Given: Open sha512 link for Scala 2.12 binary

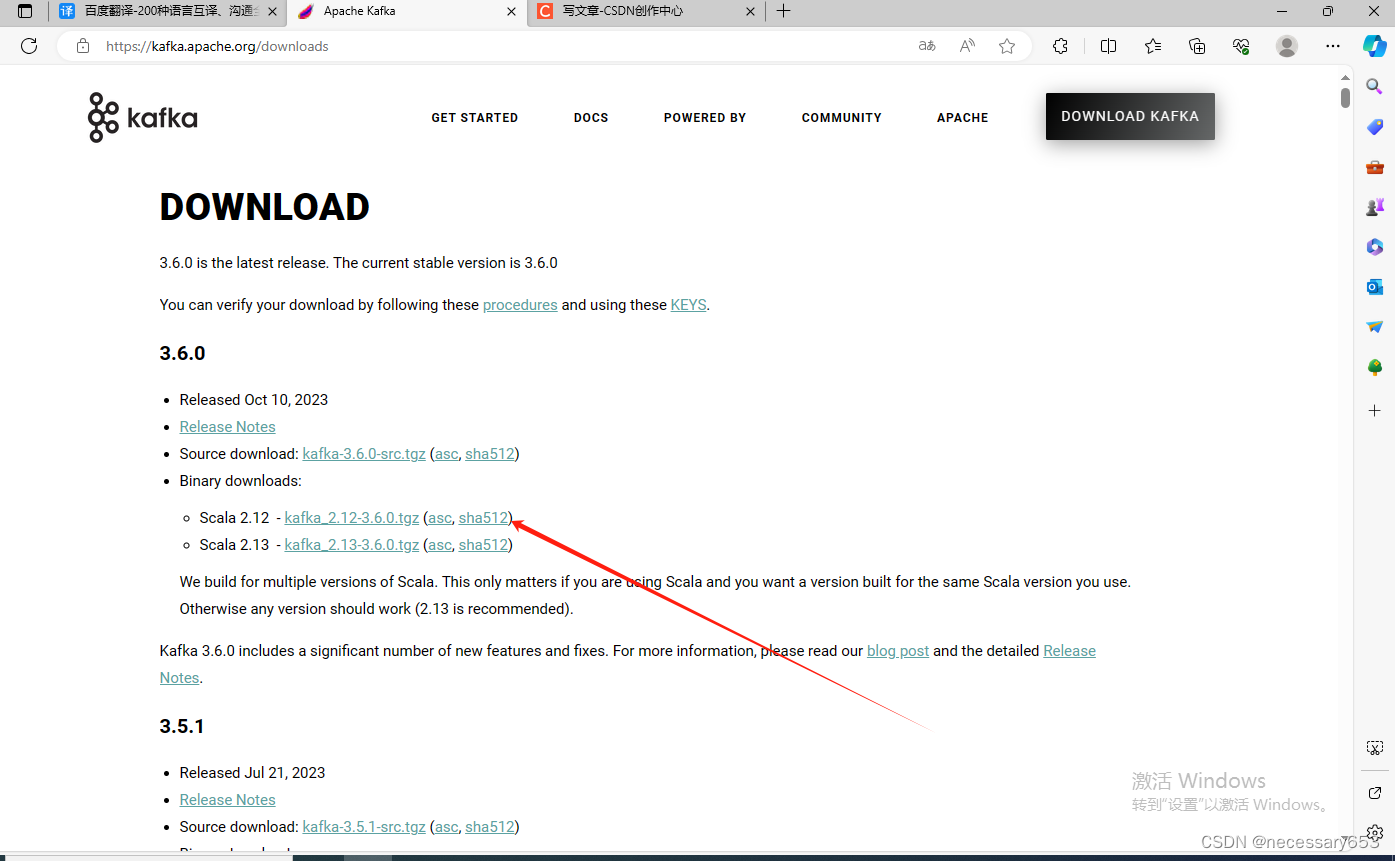Looking at the screenshot, I should coord(483,518).
